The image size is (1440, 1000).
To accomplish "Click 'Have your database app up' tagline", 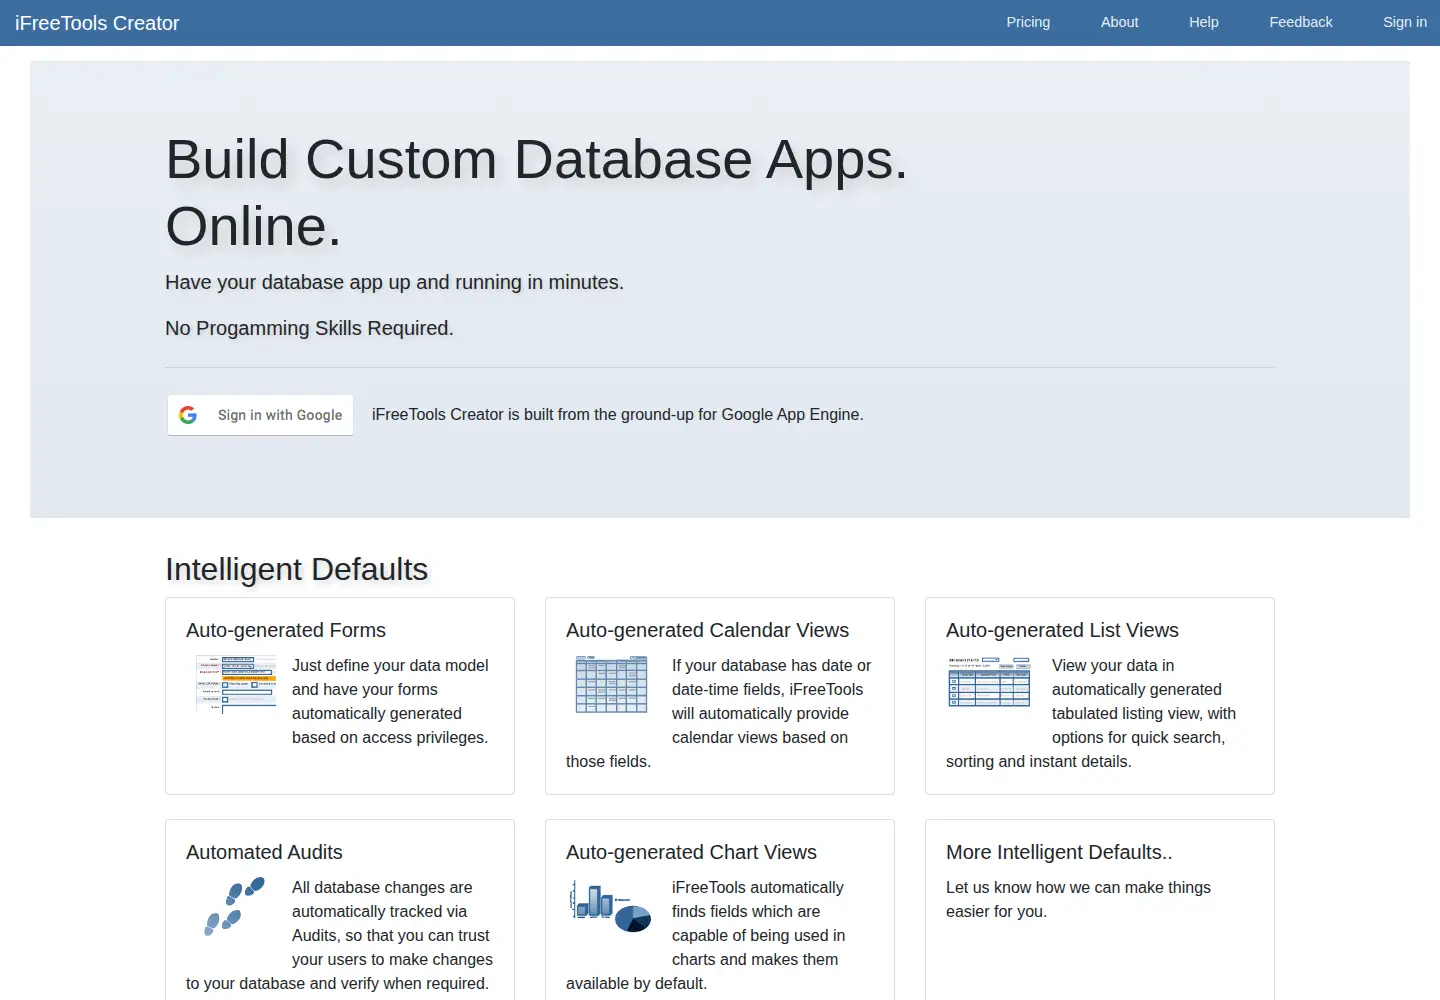I will [x=394, y=282].
